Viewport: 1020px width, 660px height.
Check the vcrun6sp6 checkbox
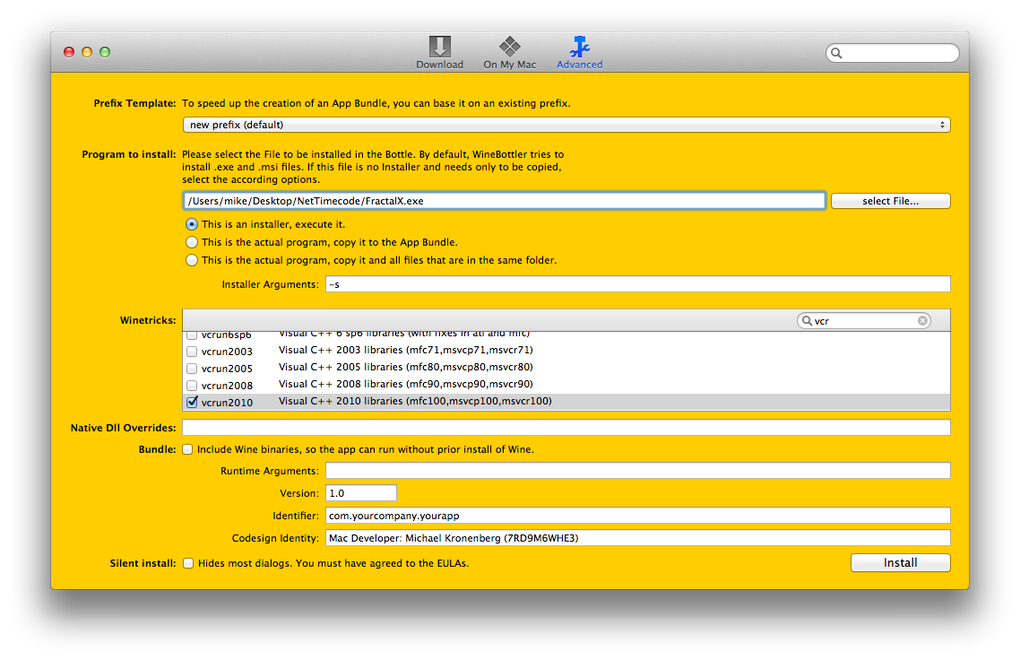pos(192,336)
